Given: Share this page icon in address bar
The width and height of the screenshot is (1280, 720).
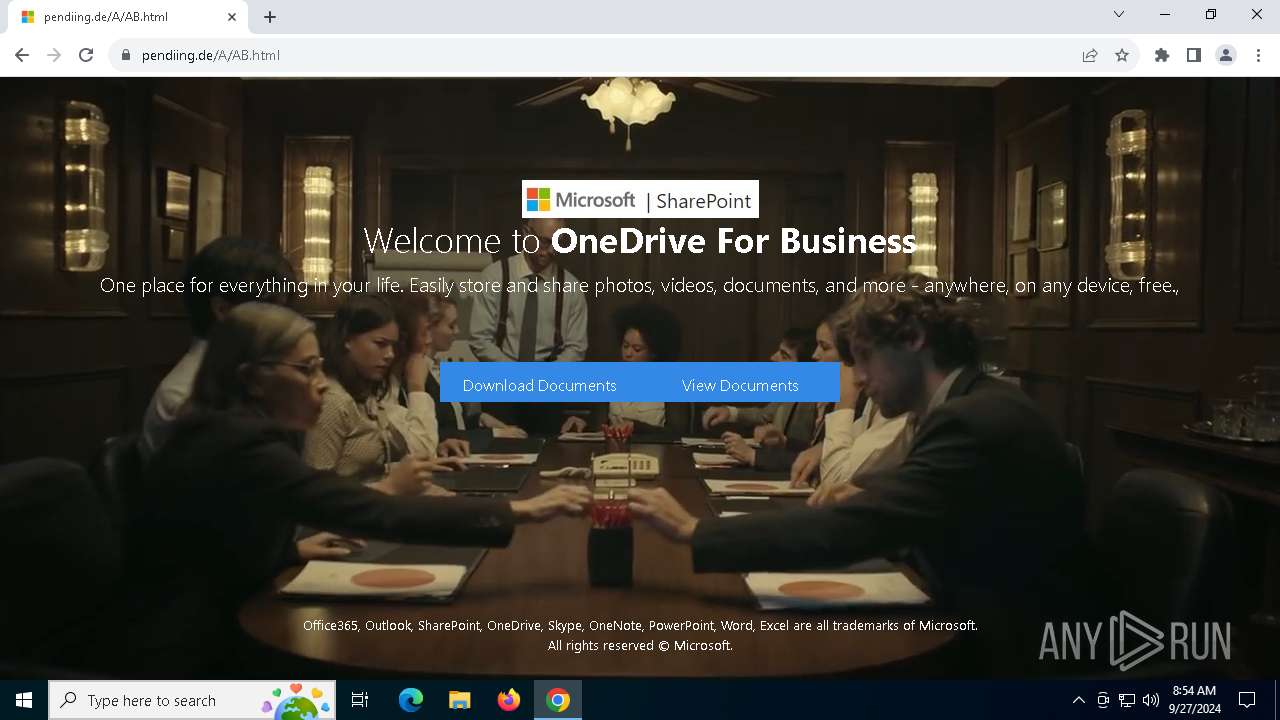Looking at the screenshot, I should coord(1090,55).
